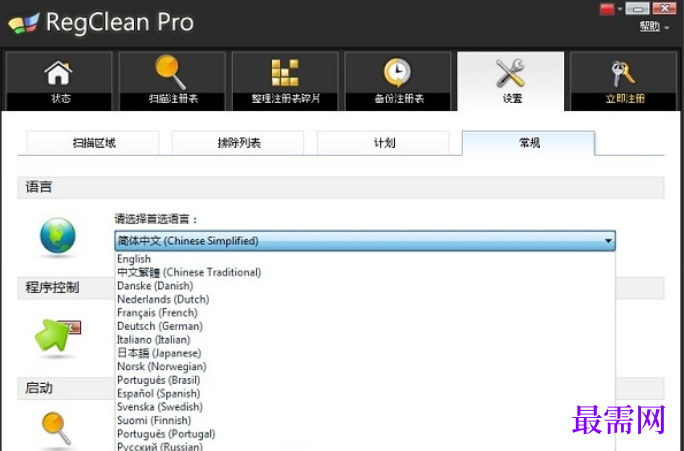Select the 设置 tools tab

coord(510,81)
